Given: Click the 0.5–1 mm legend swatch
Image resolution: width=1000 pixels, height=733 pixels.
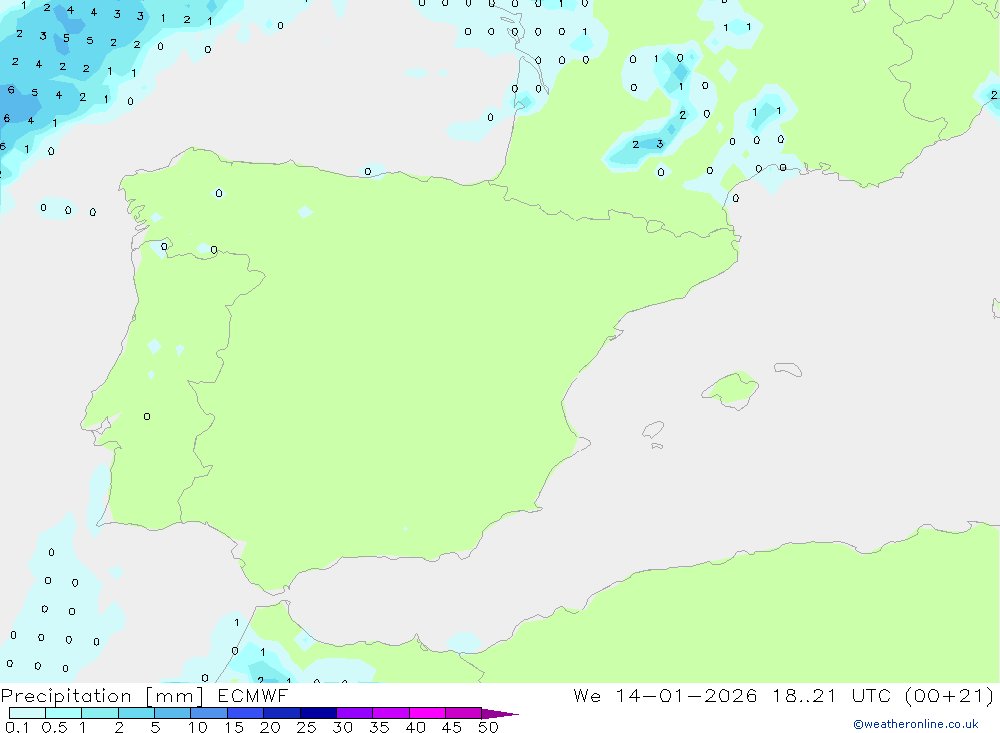Looking at the screenshot, I should click(64, 713).
